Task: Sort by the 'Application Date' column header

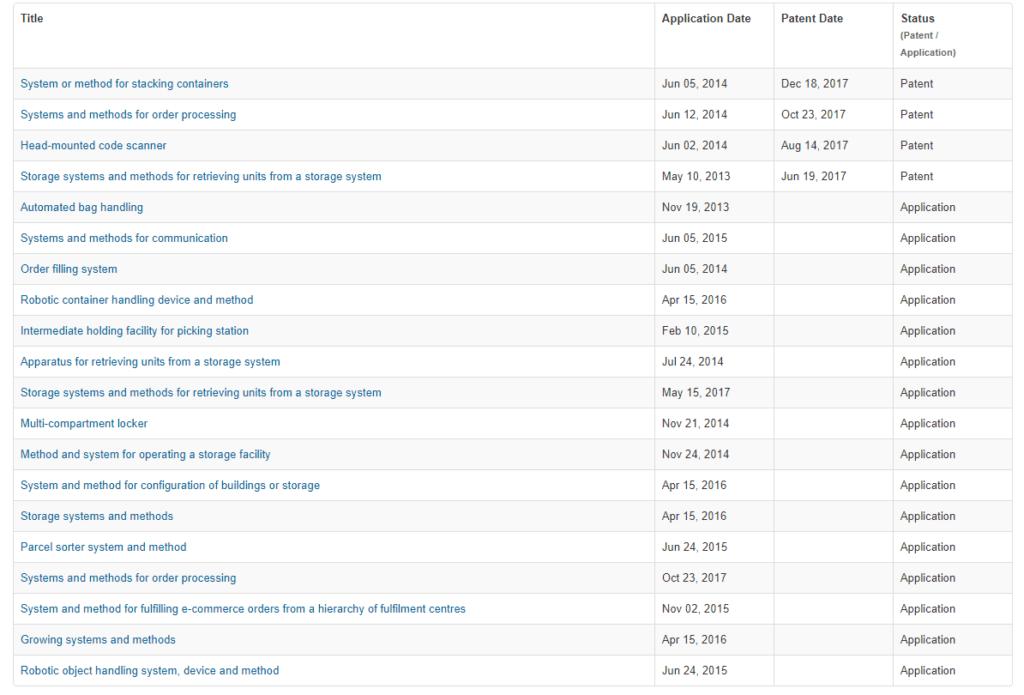Action: tap(706, 19)
